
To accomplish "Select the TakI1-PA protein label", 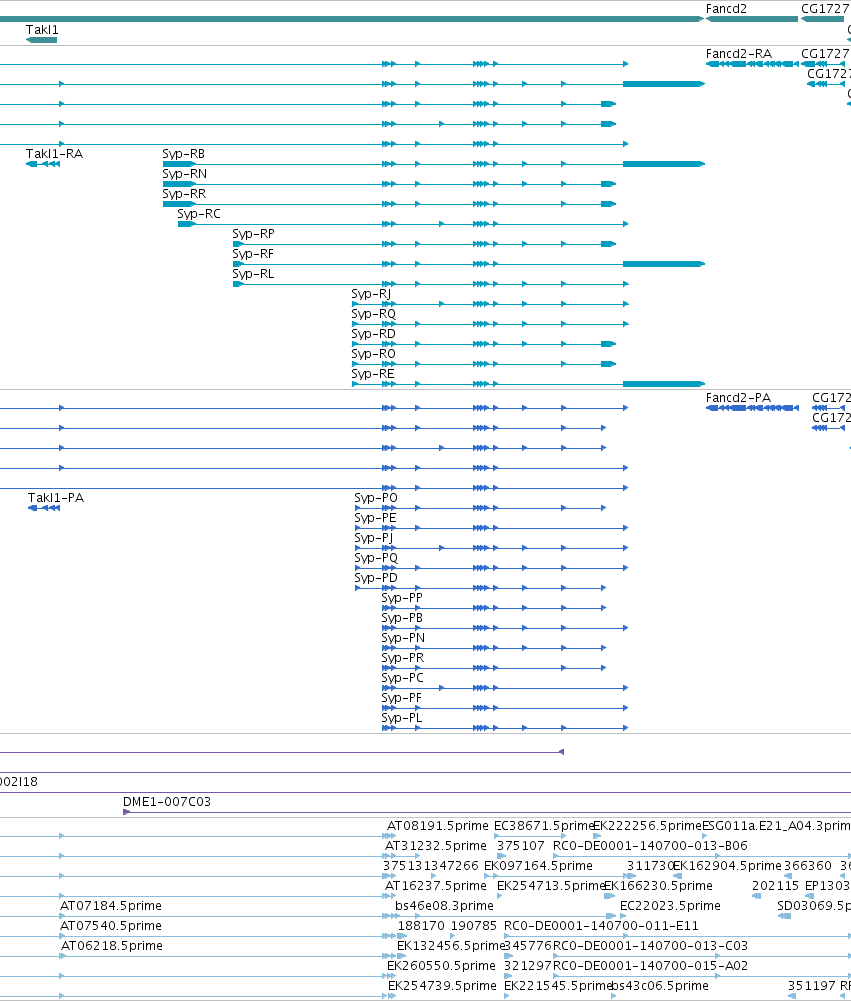I will (56, 498).
